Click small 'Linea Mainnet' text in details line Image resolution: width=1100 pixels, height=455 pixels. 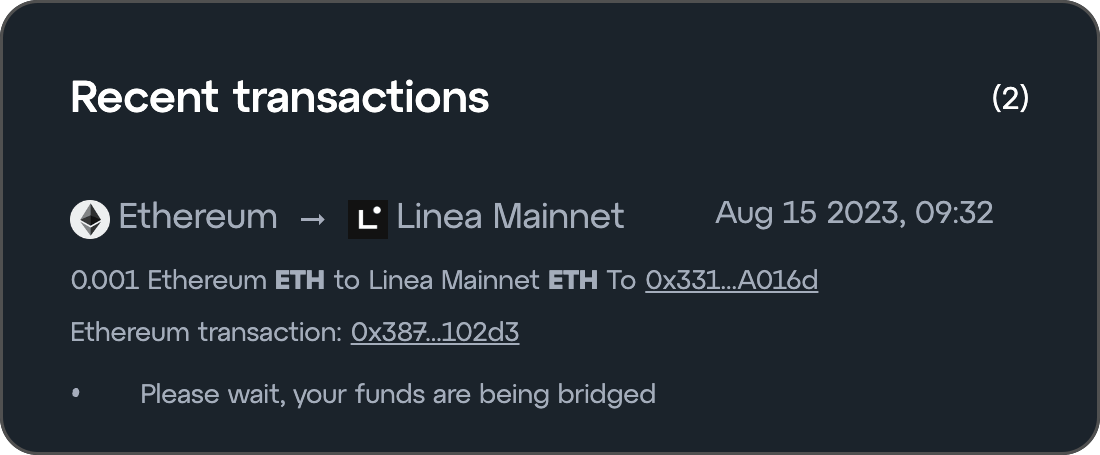453,281
